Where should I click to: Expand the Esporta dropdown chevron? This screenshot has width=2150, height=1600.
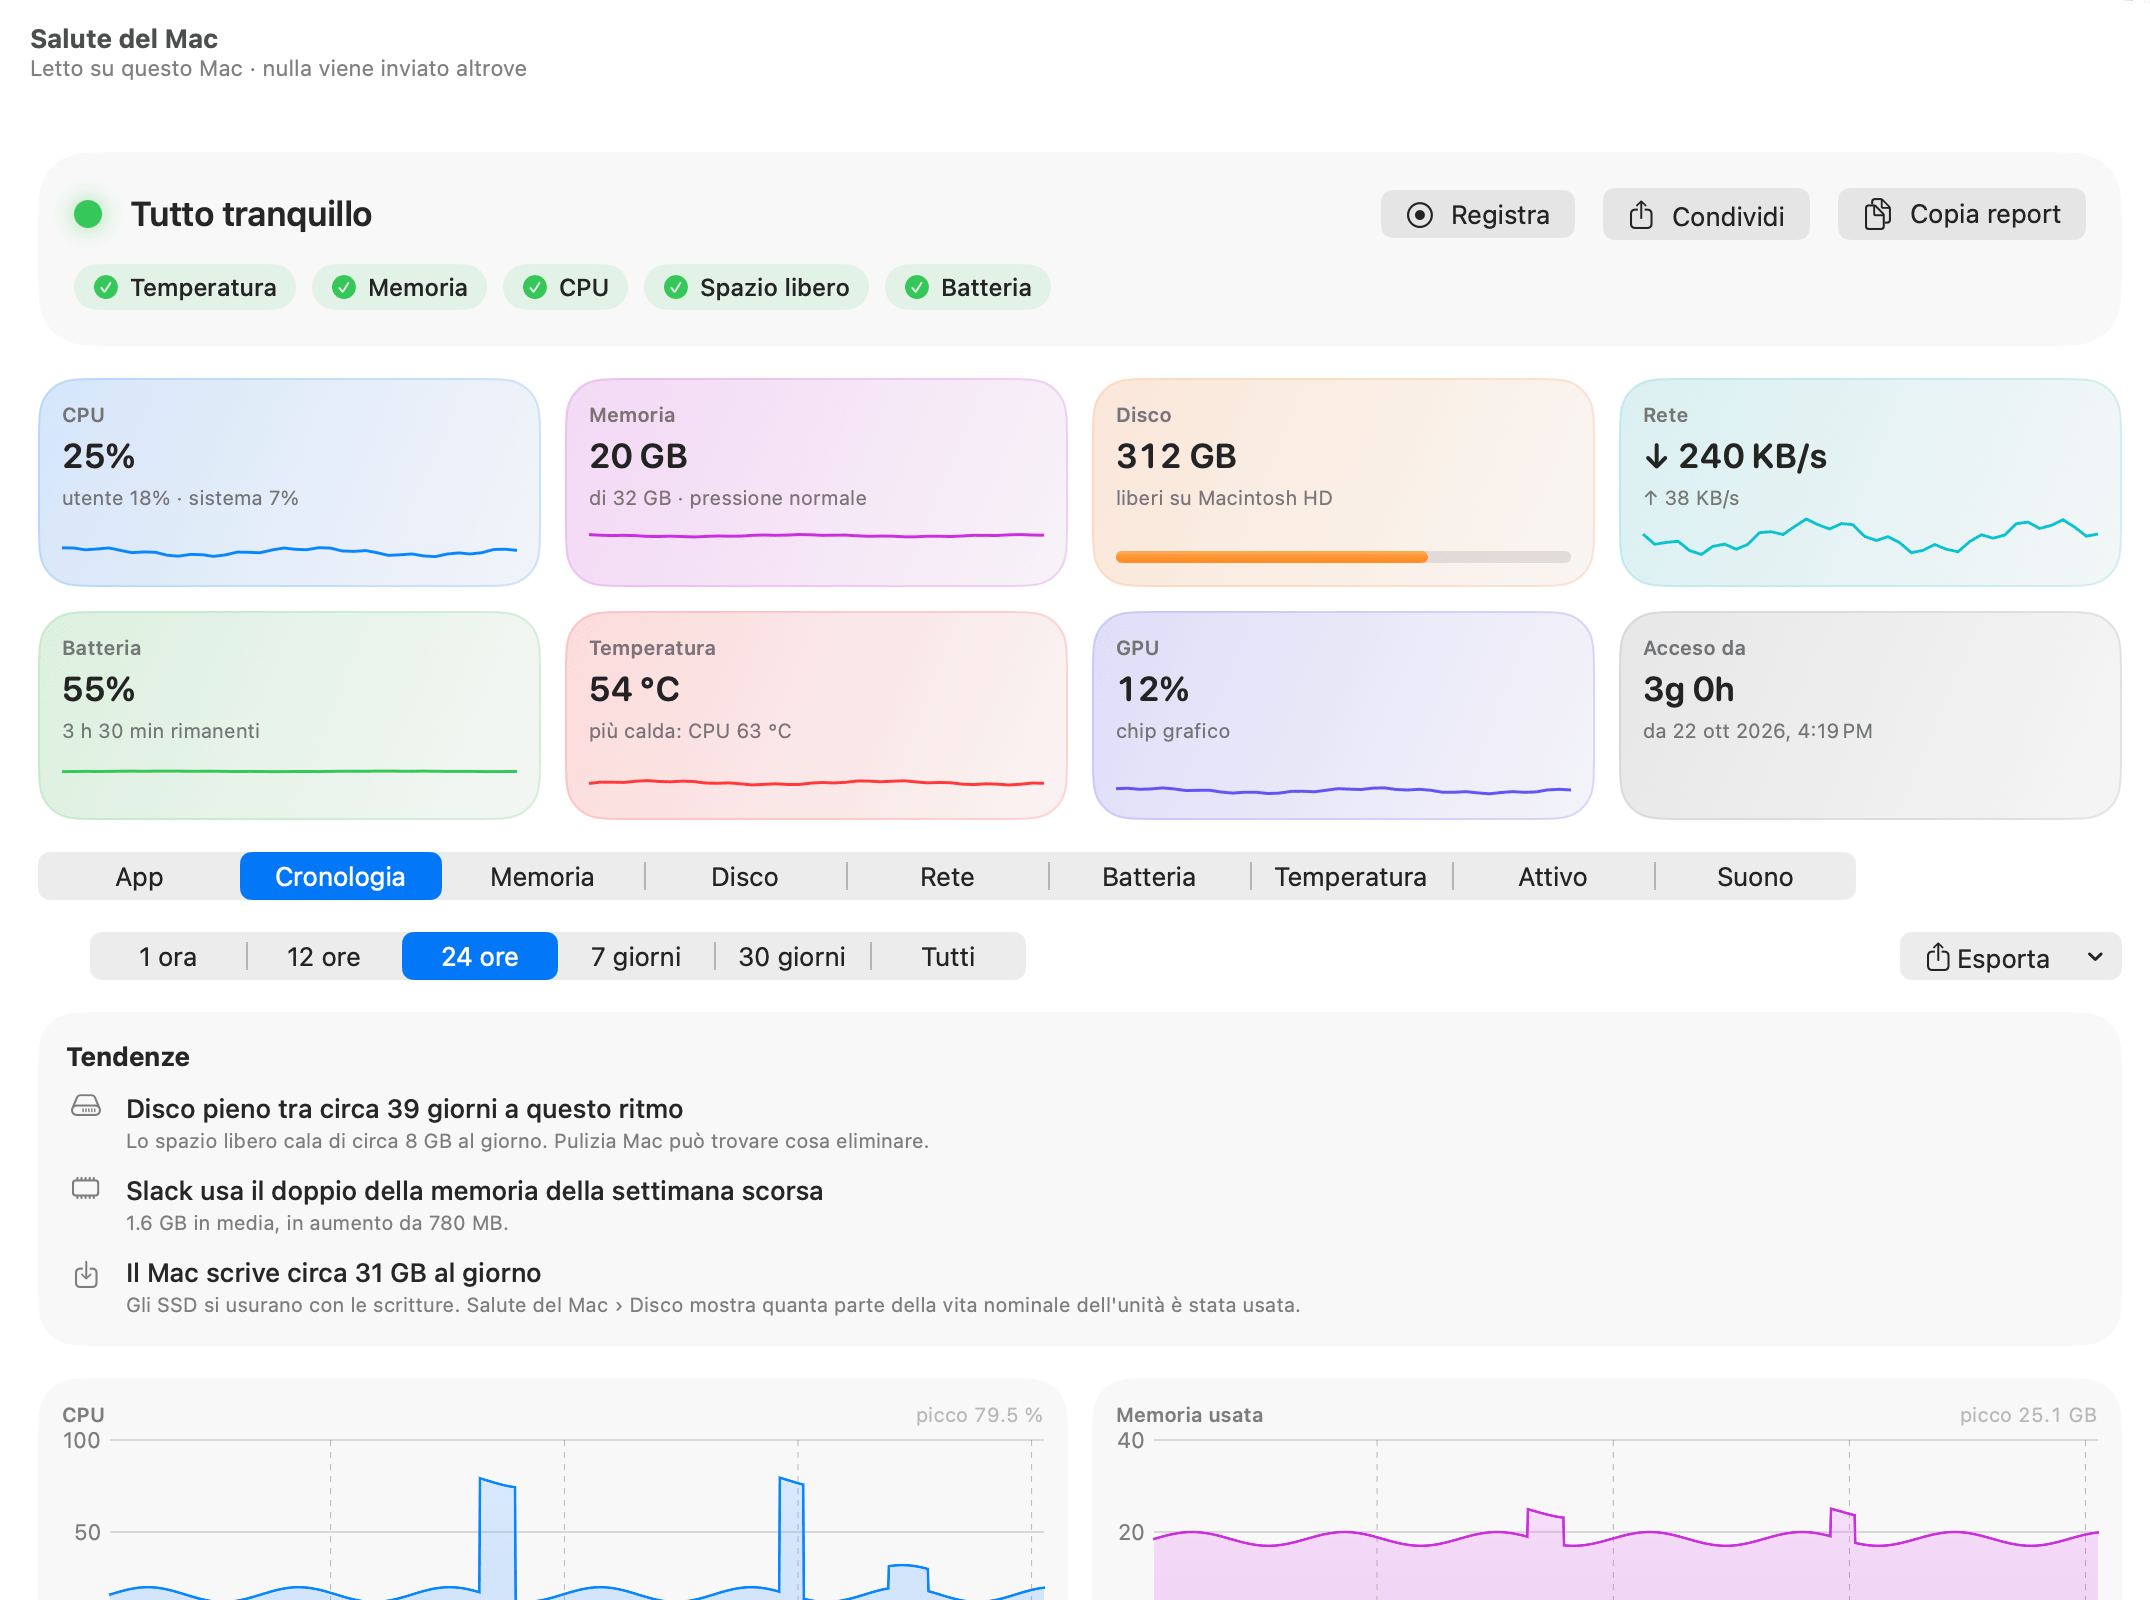(2095, 957)
